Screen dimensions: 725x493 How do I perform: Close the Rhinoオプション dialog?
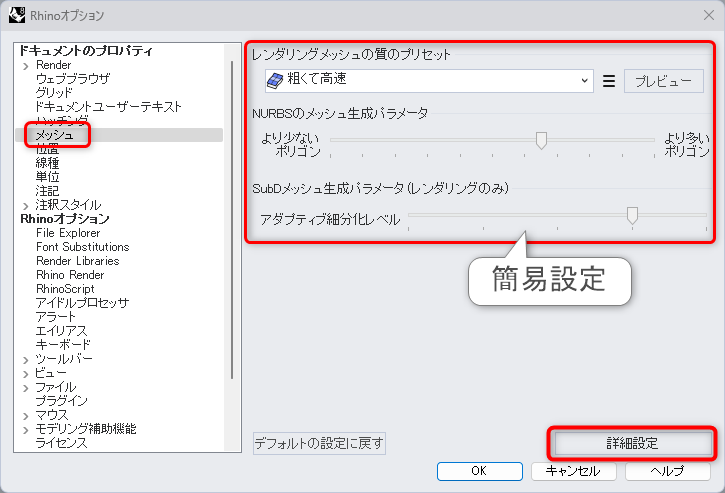709,15
